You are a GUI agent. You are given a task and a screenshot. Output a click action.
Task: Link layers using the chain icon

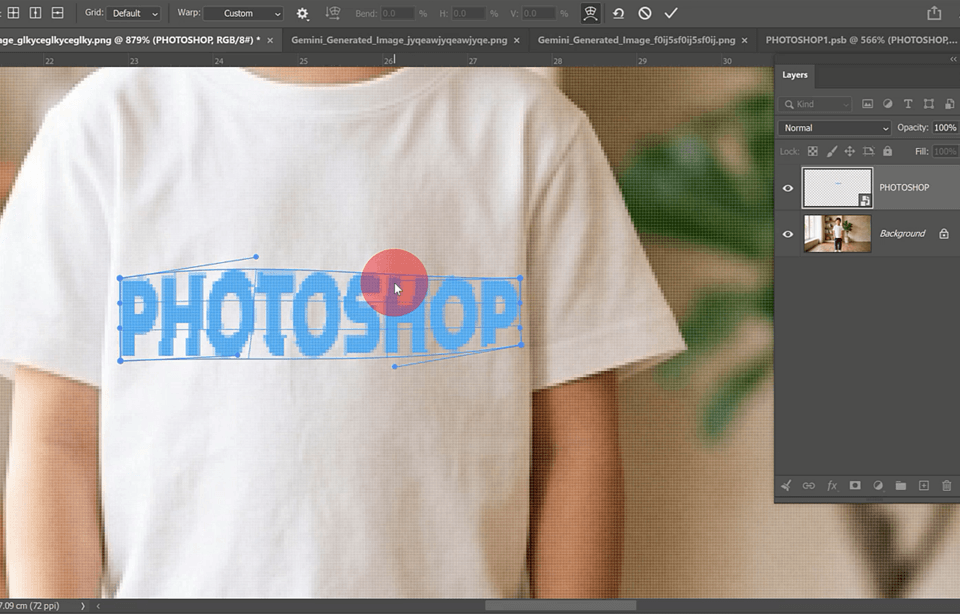click(x=809, y=485)
